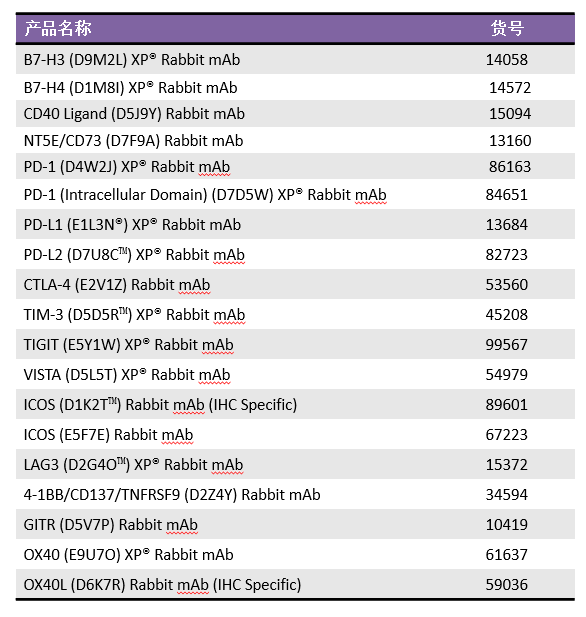
Task: Click catalog number 10419
Action: (x=507, y=525)
